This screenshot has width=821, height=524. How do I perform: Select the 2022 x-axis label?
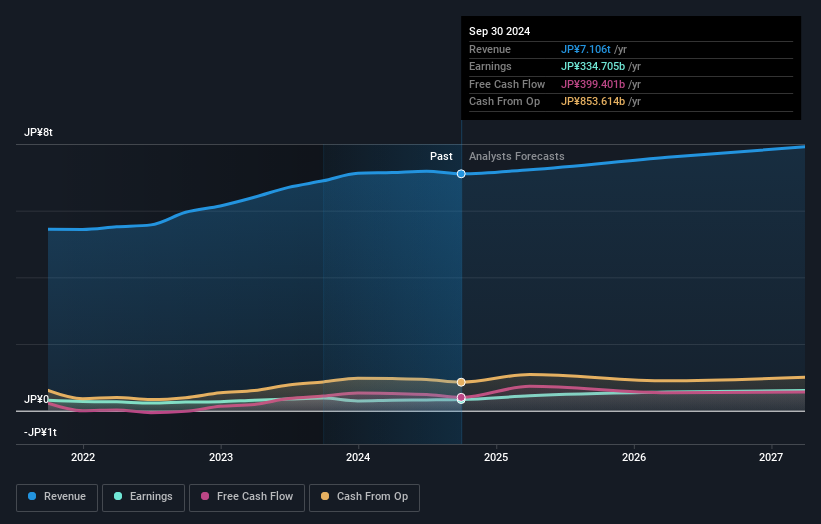pyautogui.click(x=83, y=458)
